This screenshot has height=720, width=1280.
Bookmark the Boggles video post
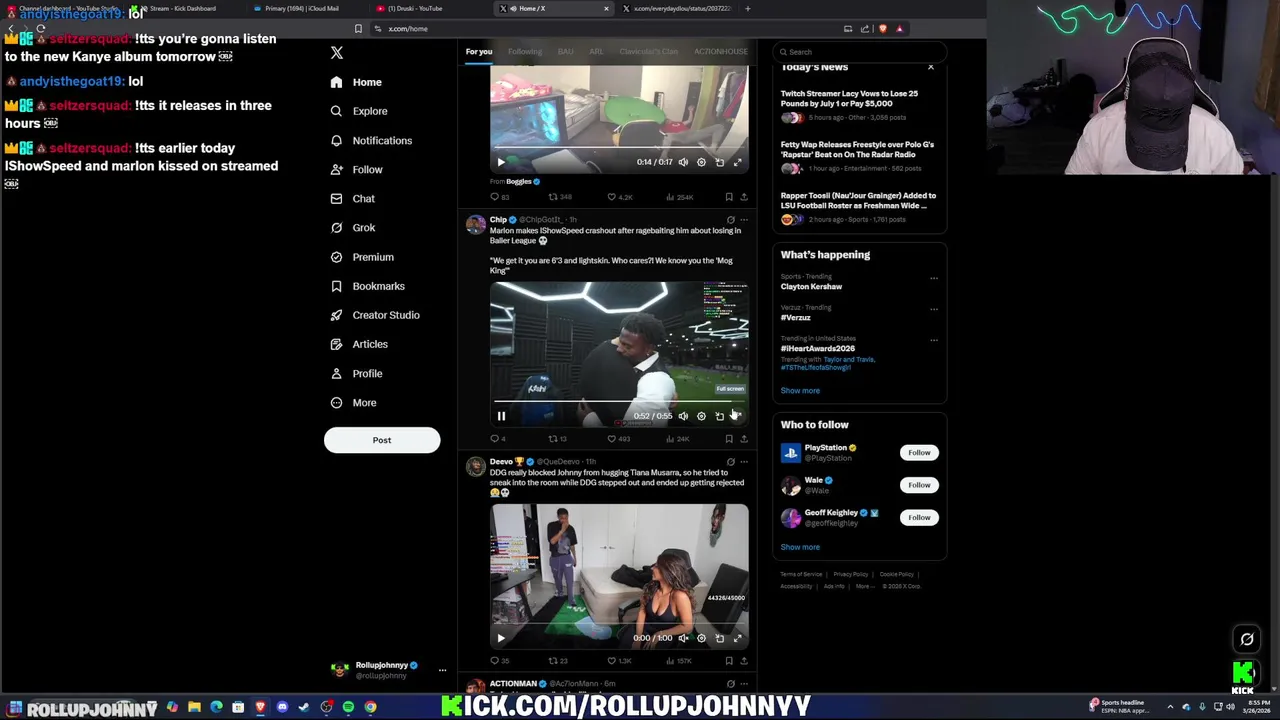coord(729,197)
